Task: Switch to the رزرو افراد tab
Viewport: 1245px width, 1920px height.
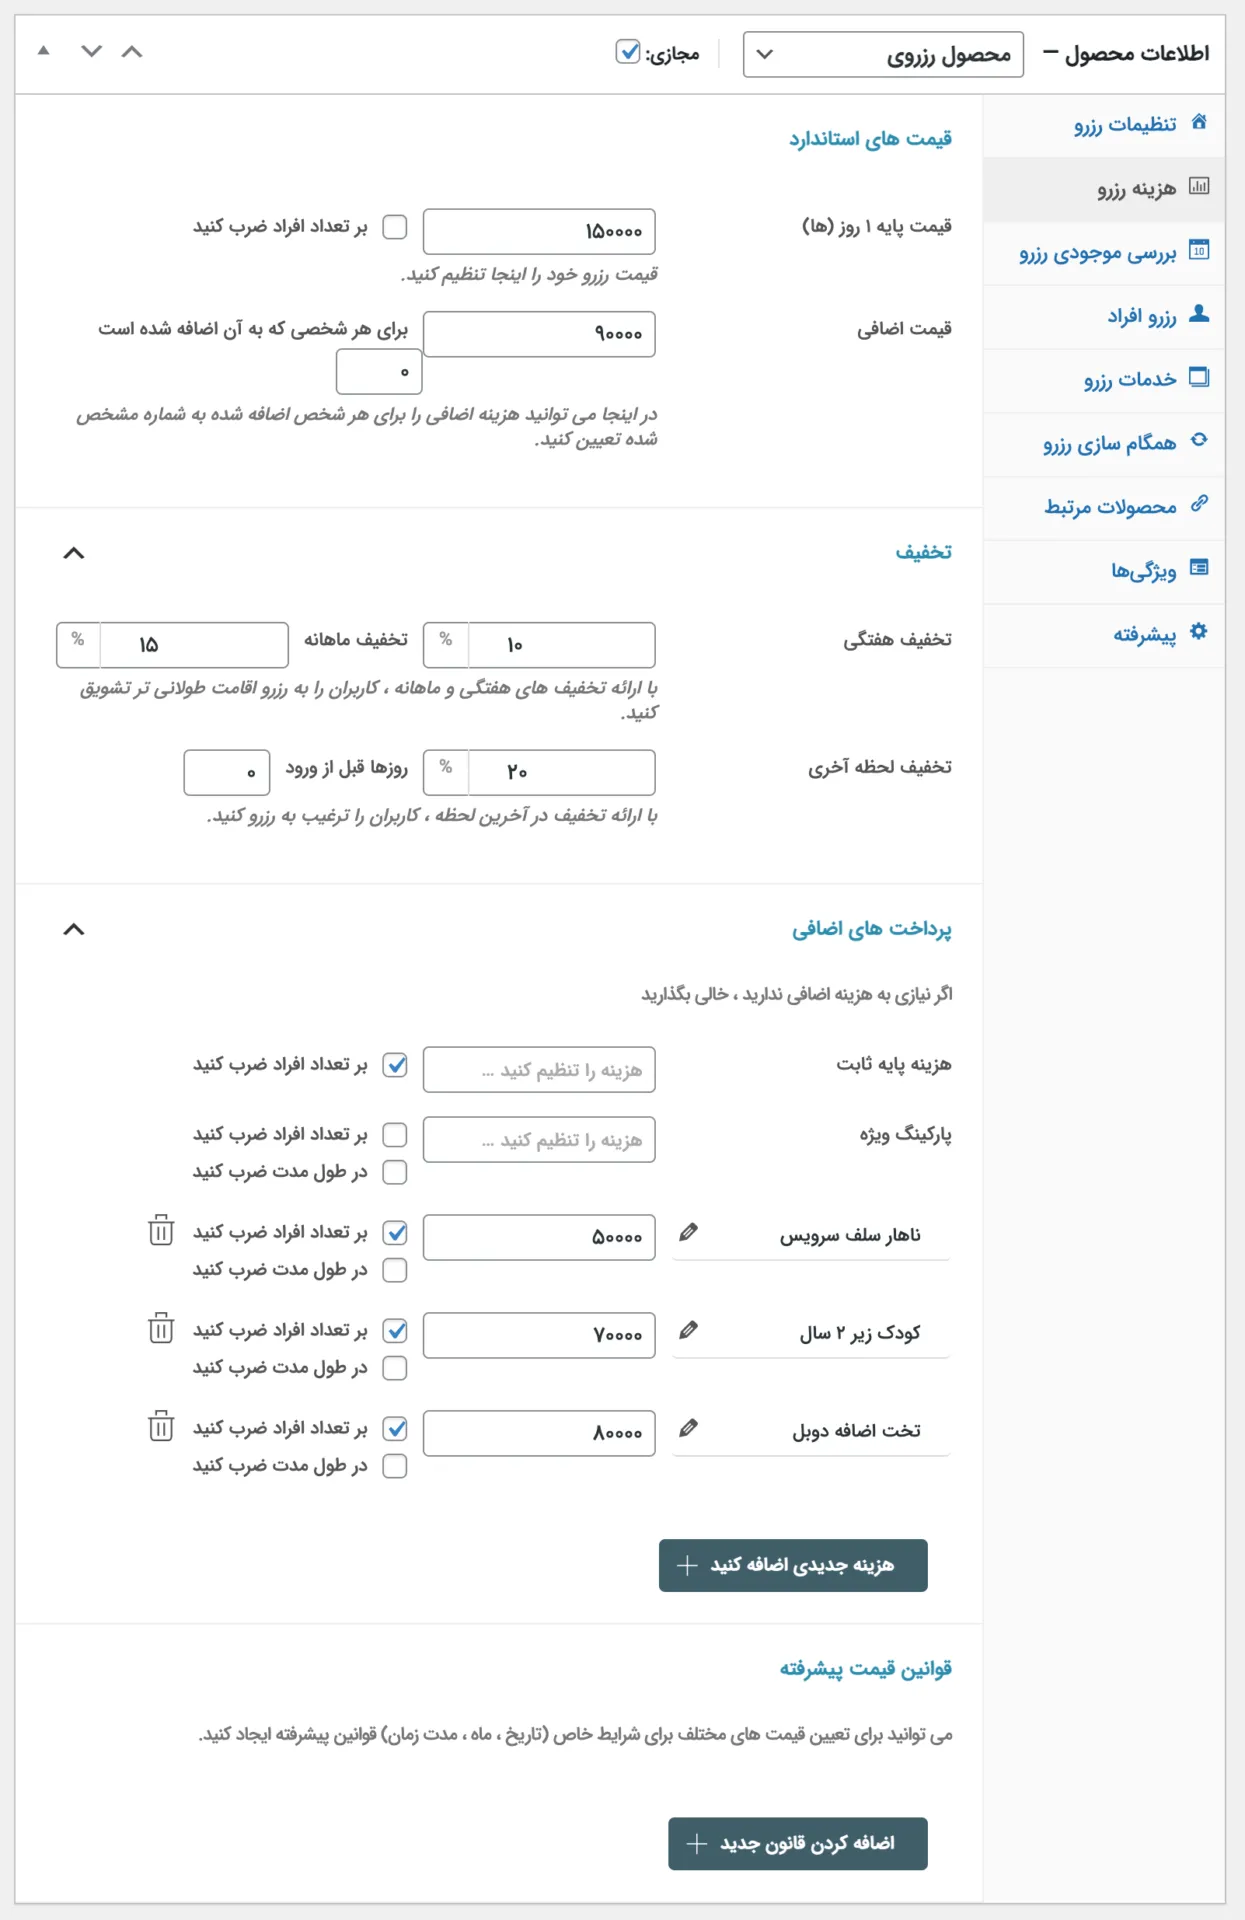Action: (1104, 317)
